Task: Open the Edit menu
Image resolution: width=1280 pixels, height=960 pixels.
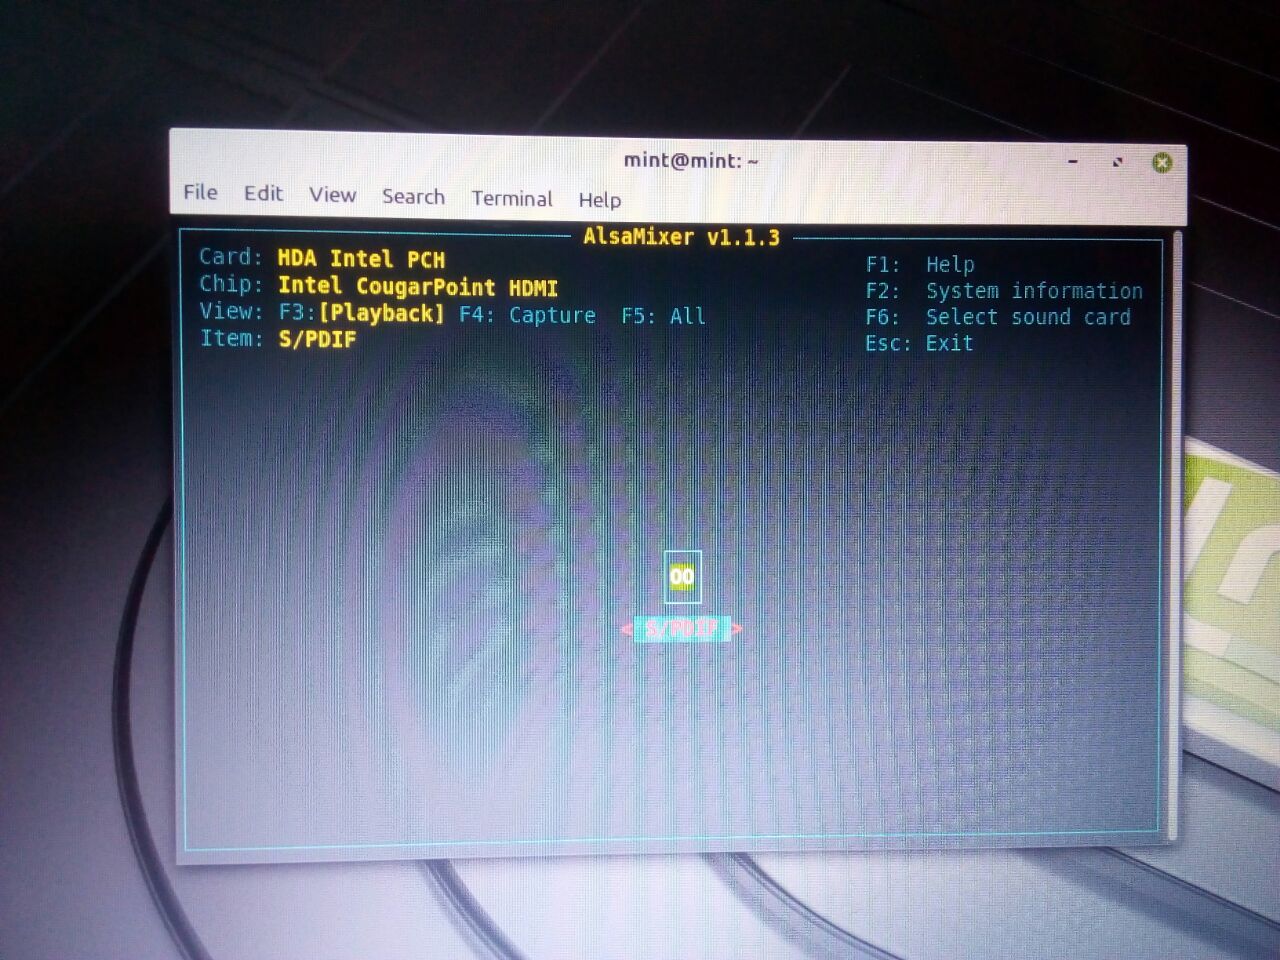Action: 263,193
